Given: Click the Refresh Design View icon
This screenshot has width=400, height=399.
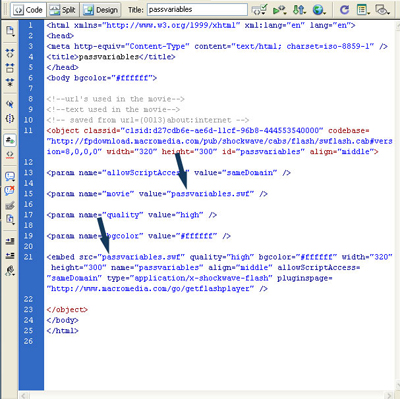Looking at the screenshot, I should pos(344,10).
